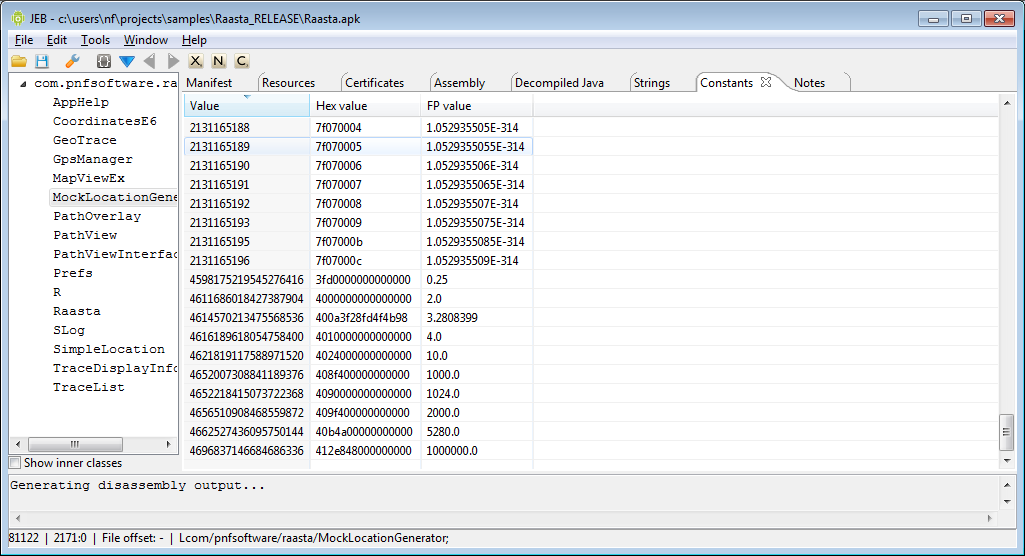The width and height of the screenshot is (1025, 556).
Task: Click the back navigation arrow
Action: tap(150, 61)
